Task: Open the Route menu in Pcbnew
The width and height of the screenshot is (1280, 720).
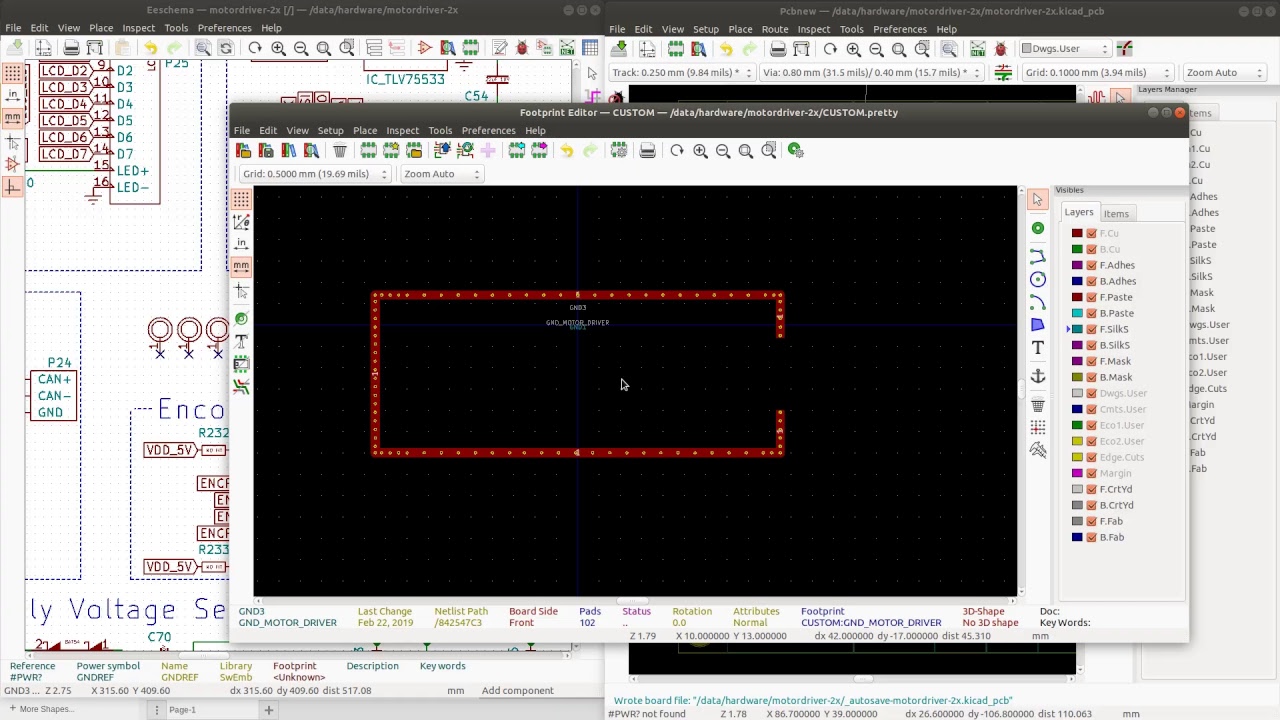Action: pos(775,29)
